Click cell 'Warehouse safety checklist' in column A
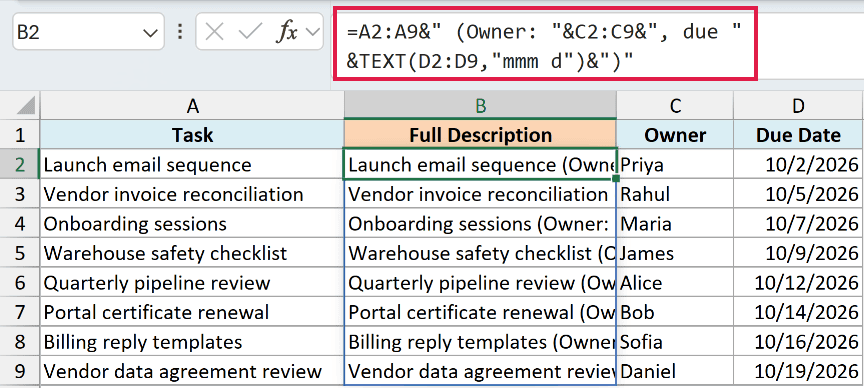 192,253
